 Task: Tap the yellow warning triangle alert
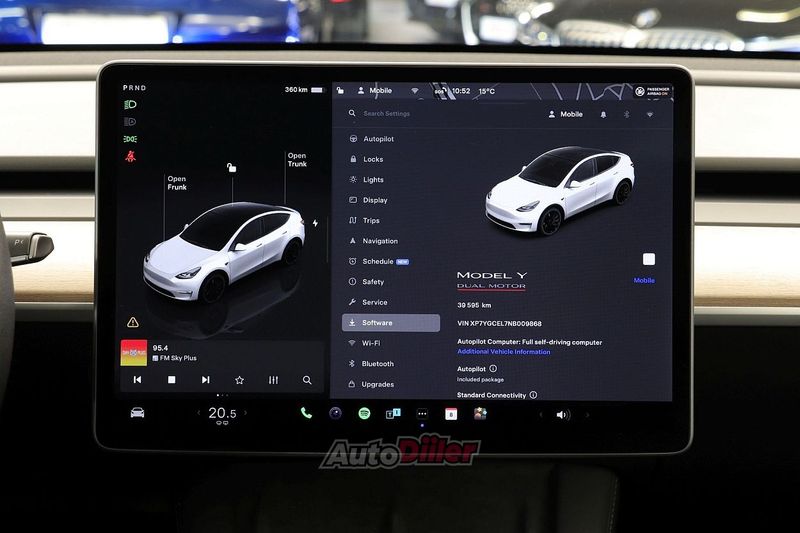pos(133,322)
